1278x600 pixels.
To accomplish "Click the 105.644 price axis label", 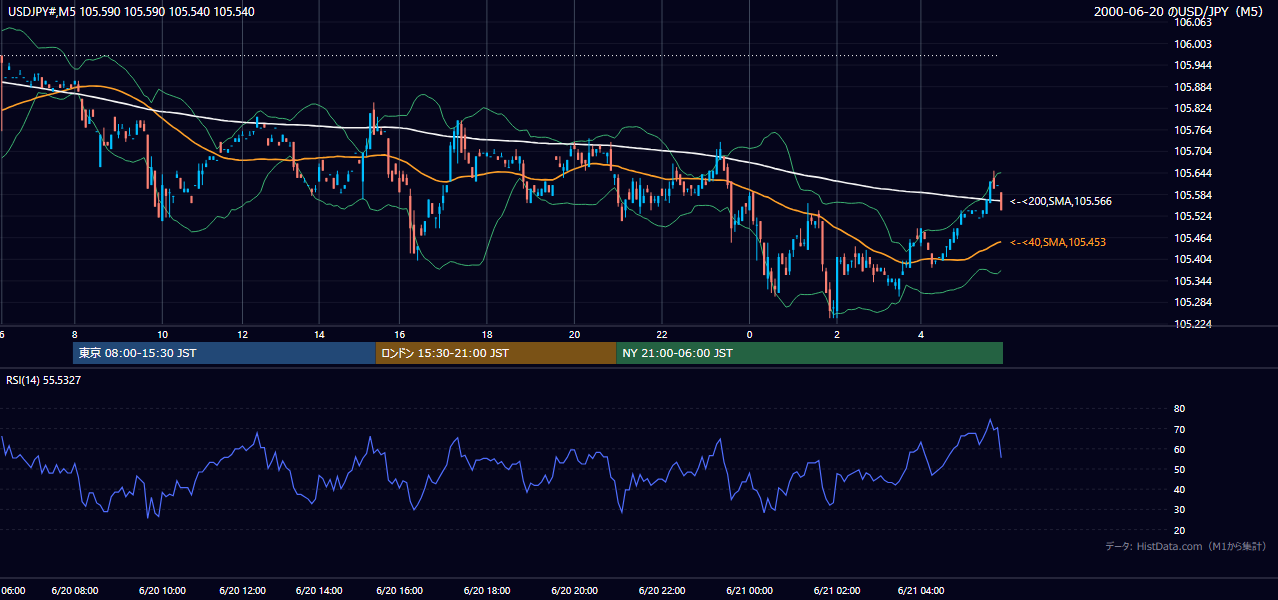I will 1193,173.
